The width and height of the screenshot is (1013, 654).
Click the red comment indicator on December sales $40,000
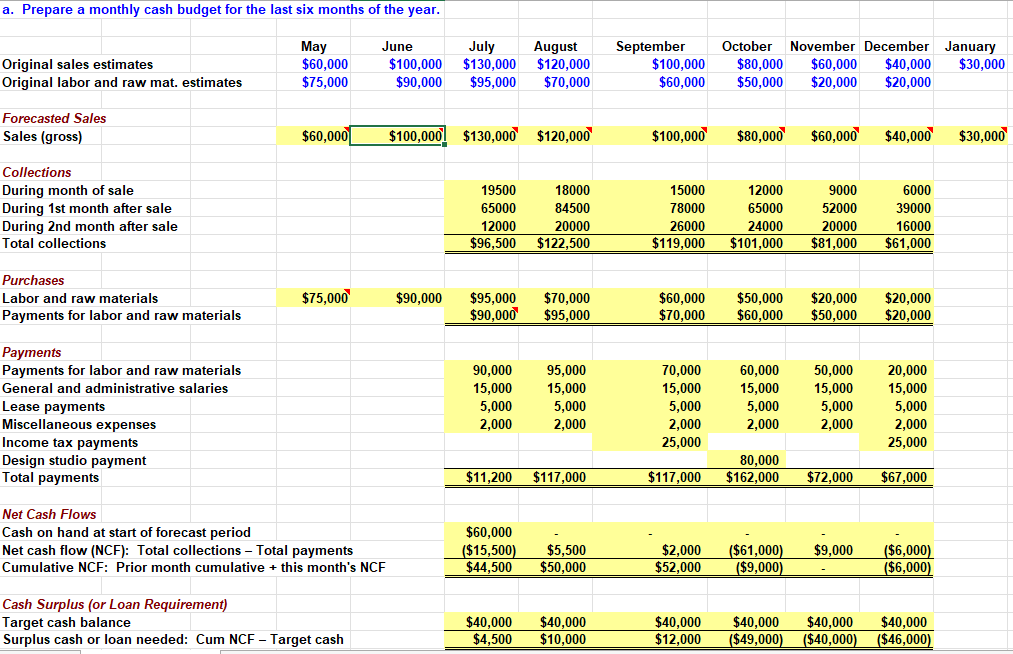pos(930,131)
